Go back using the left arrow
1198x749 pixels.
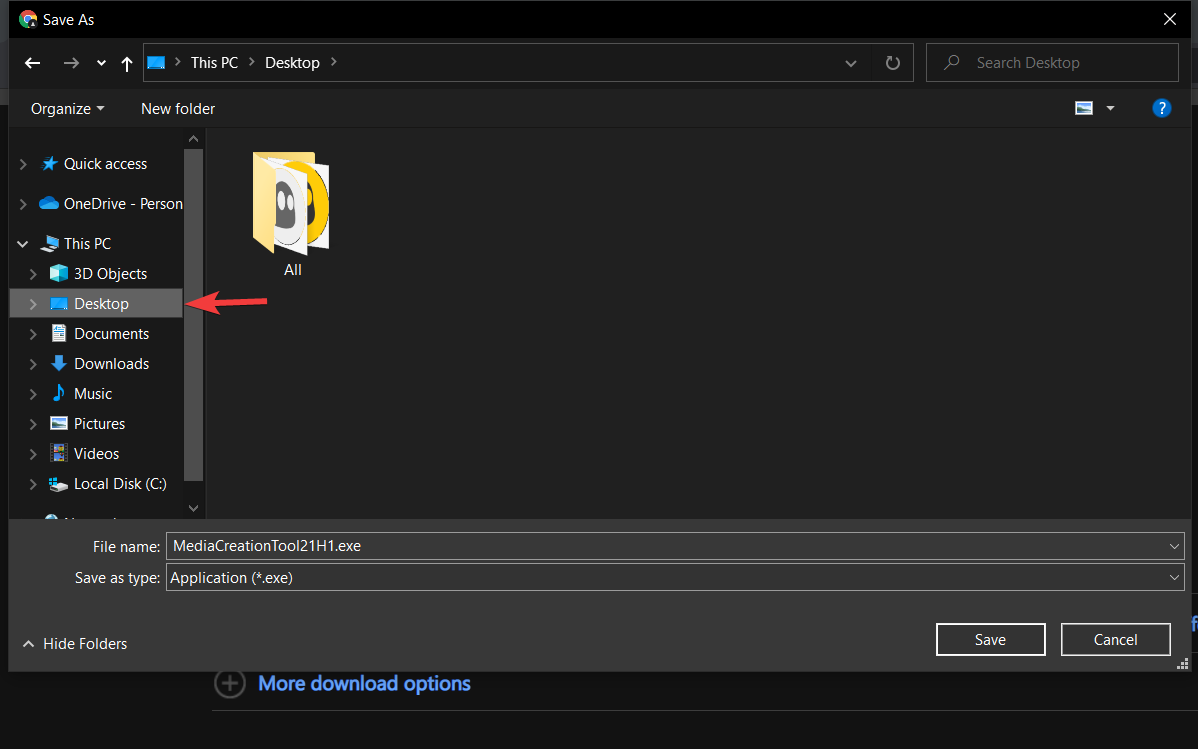(x=32, y=63)
